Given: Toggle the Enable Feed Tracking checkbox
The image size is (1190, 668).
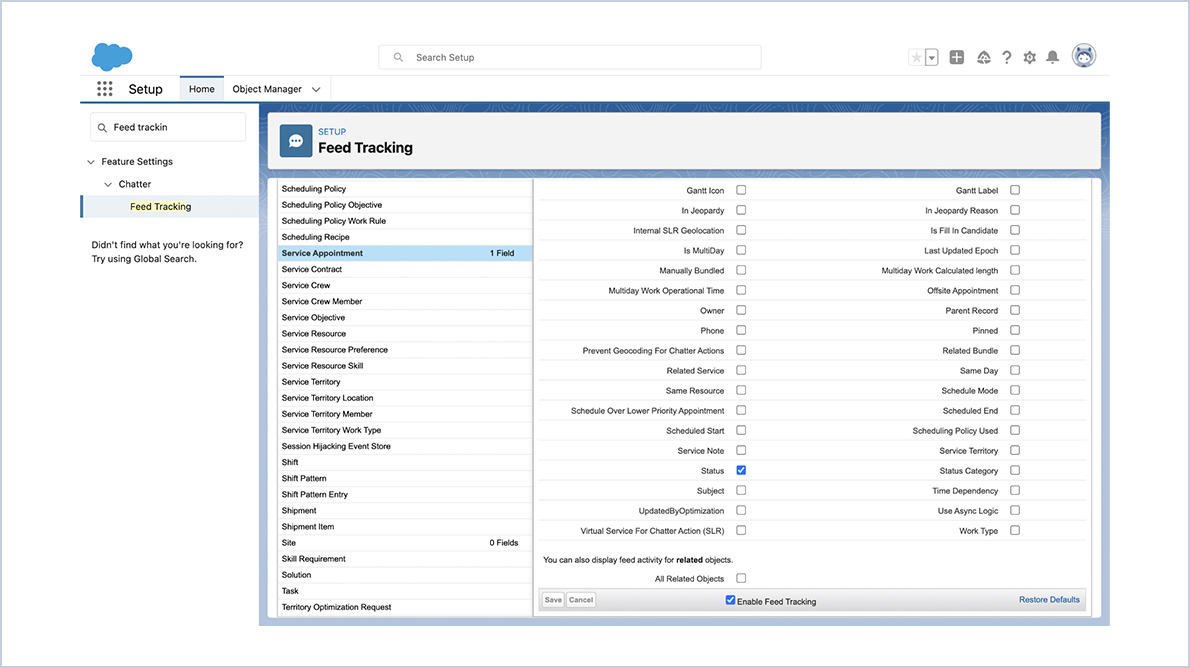Looking at the screenshot, I should pyautogui.click(x=731, y=600).
